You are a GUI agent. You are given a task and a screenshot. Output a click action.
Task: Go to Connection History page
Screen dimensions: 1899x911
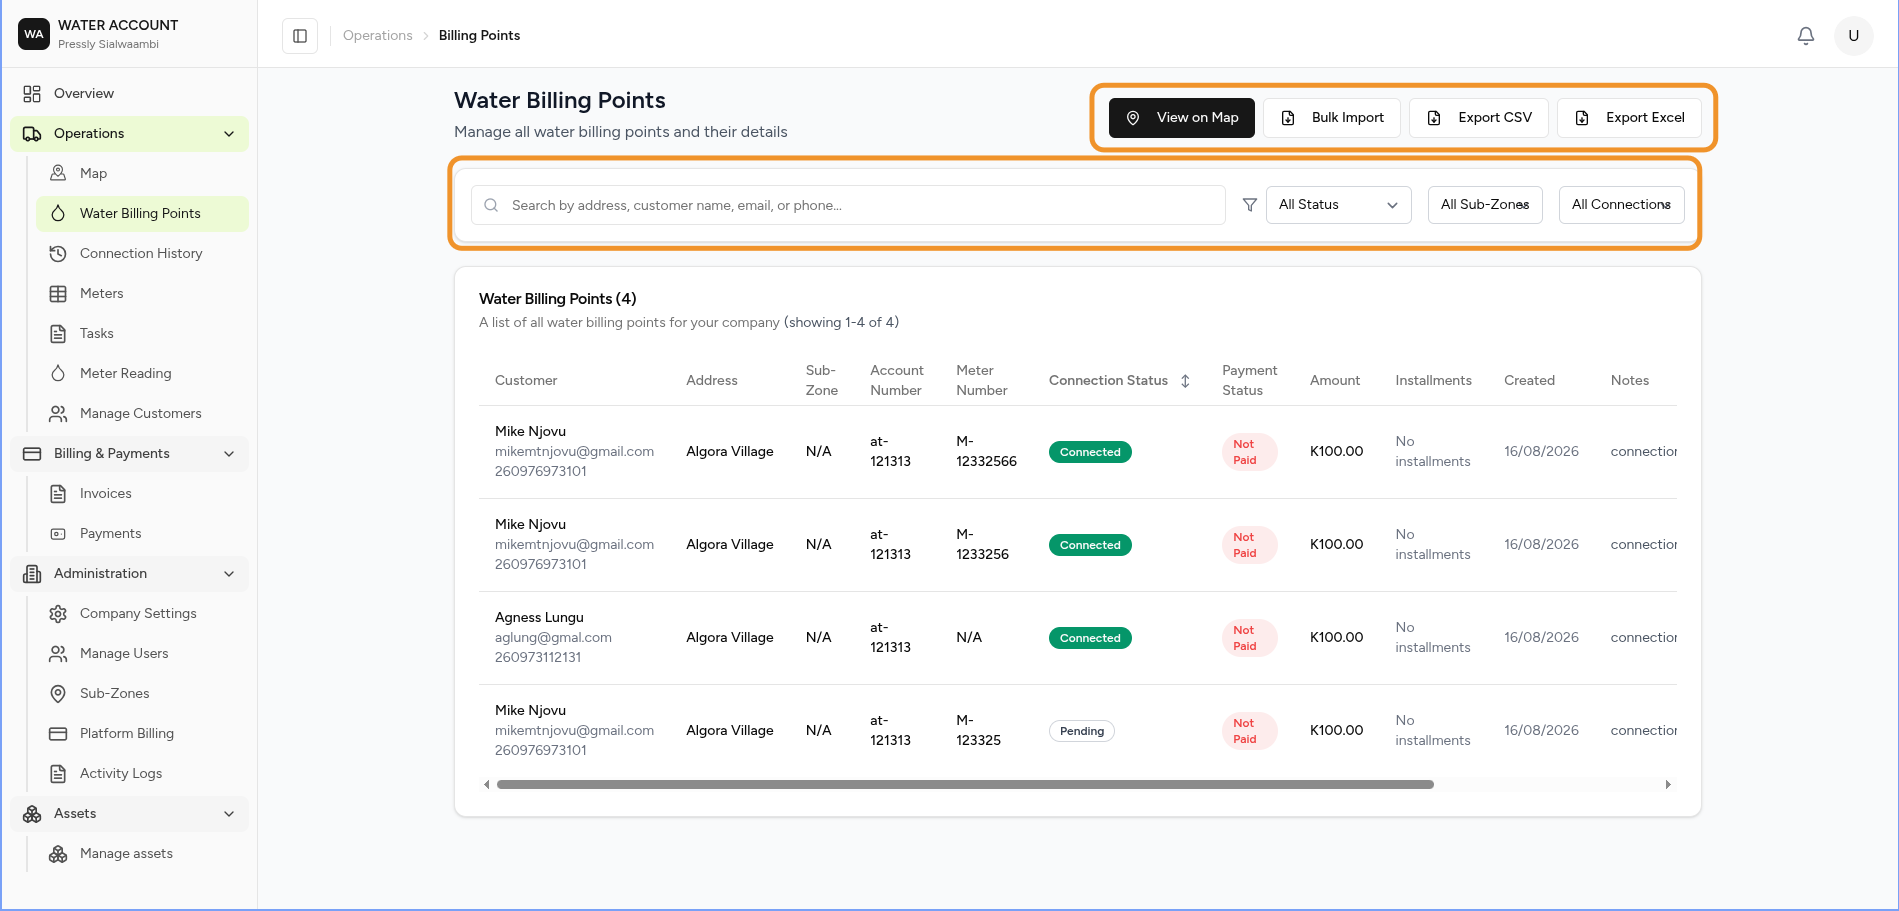pos(142,254)
